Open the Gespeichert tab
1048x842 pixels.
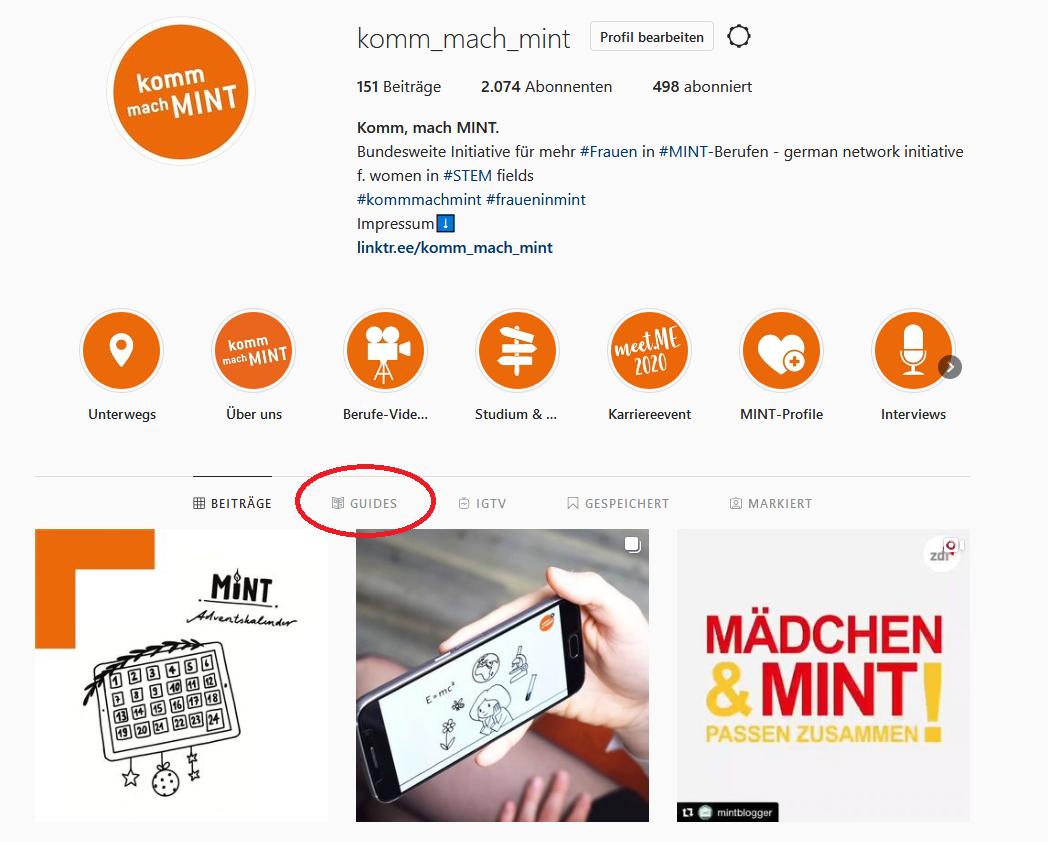click(x=618, y=503)
